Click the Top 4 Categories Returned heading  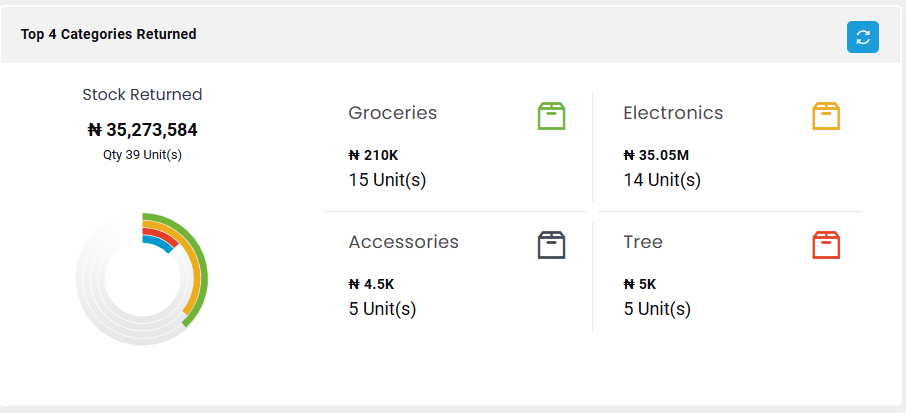click(109, 34)
